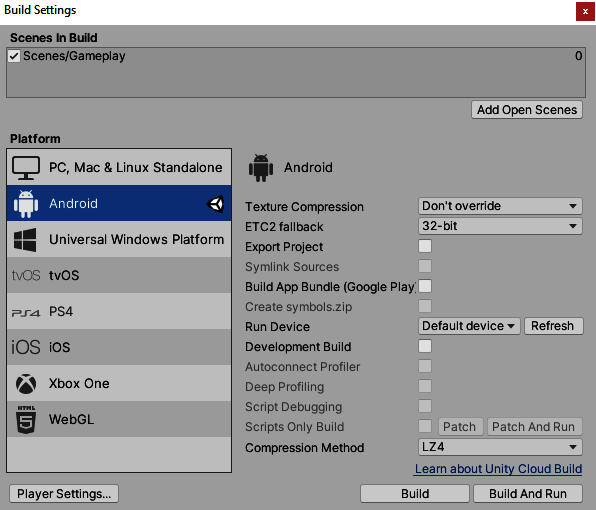This screenshot has width=596, height=510.
Task: Open the ETC2 fallback dropdown
Action: 500,226
